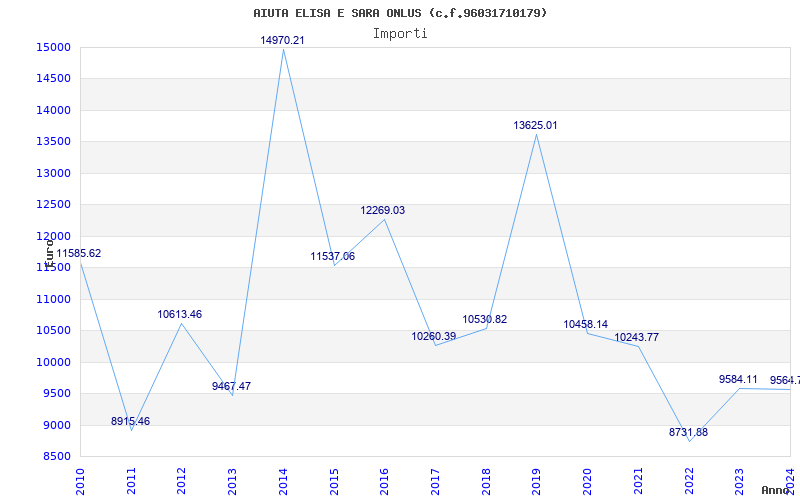Click the x-axis year 2012
The width and height of the screenshot is (800, 500).
(182, 481)
